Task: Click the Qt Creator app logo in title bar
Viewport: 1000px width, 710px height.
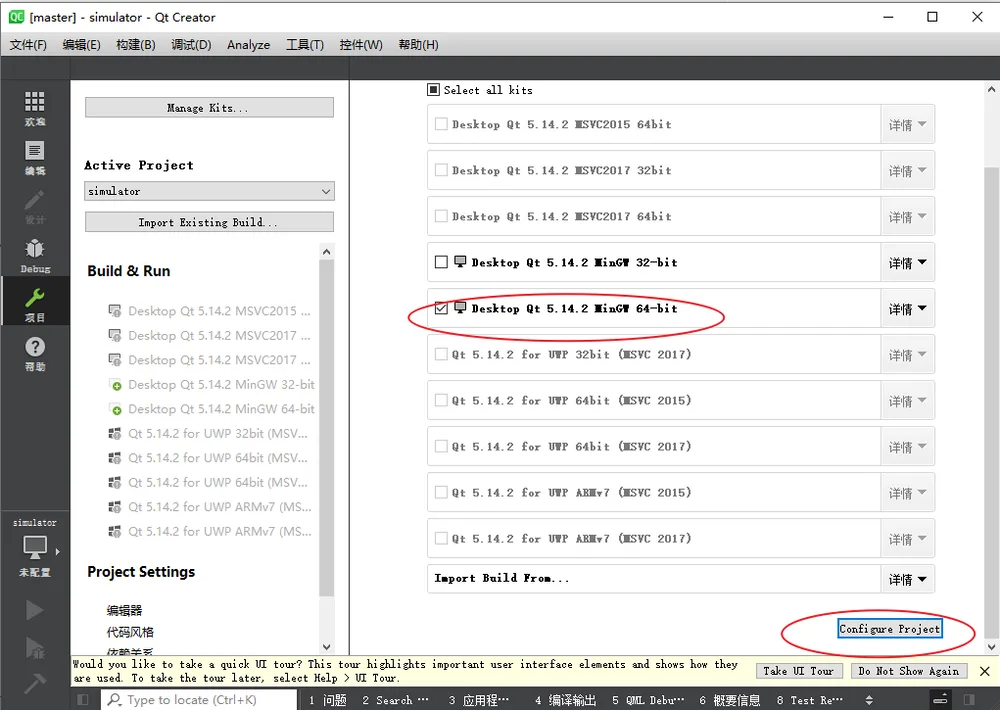Action: (x=17, y=17)
